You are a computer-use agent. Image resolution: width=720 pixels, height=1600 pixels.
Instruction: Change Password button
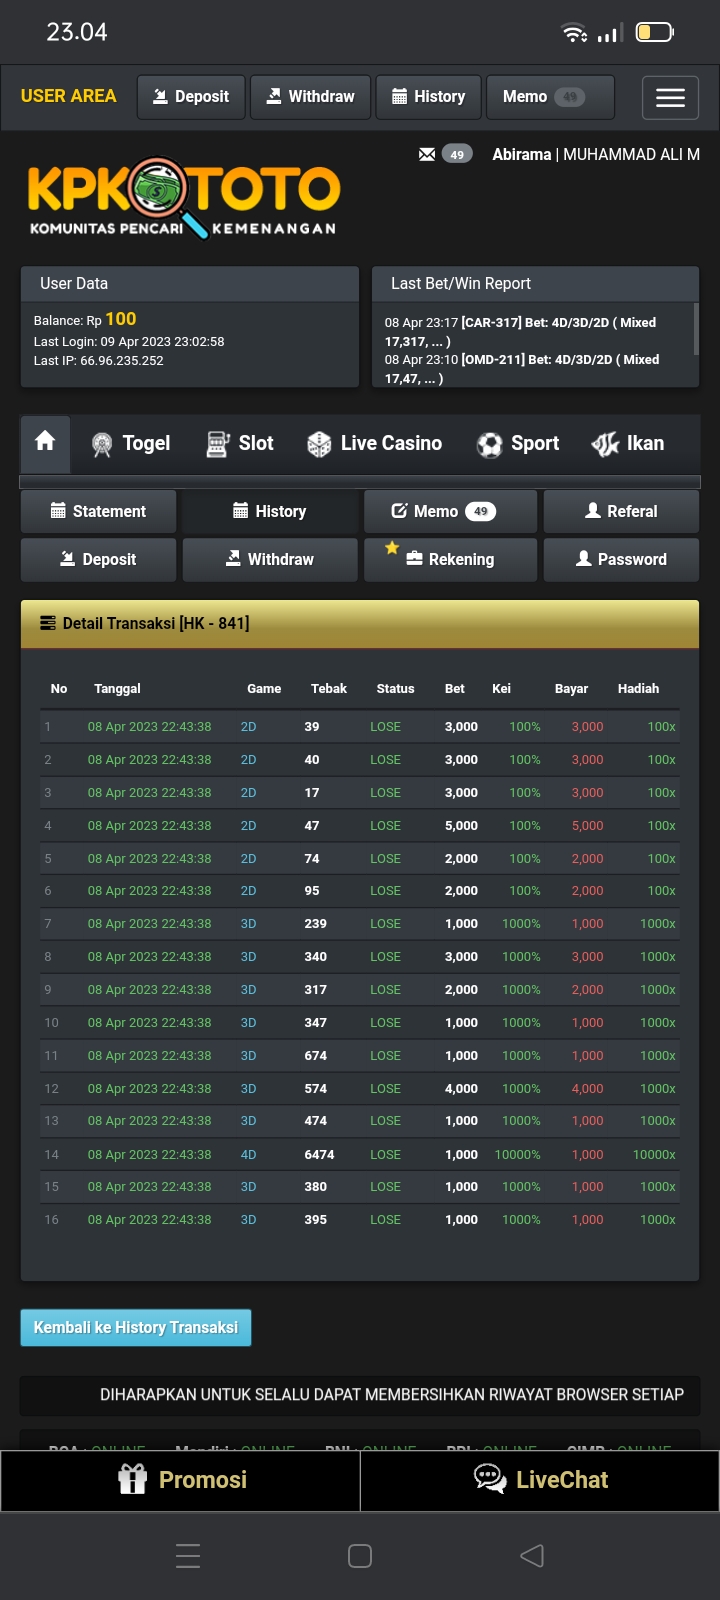[621, 559]
